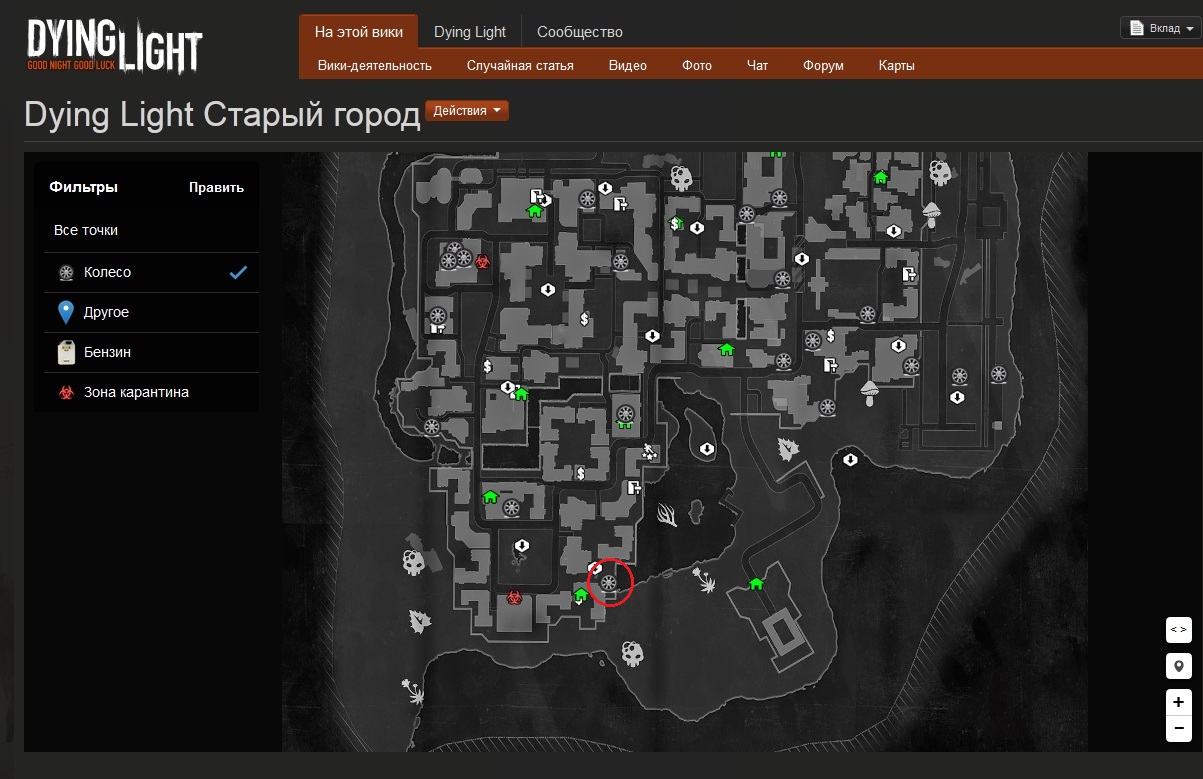The height and width of the screenshot is (779, 1203).
Task: Open Случайная статья
Action: [520, 65]
